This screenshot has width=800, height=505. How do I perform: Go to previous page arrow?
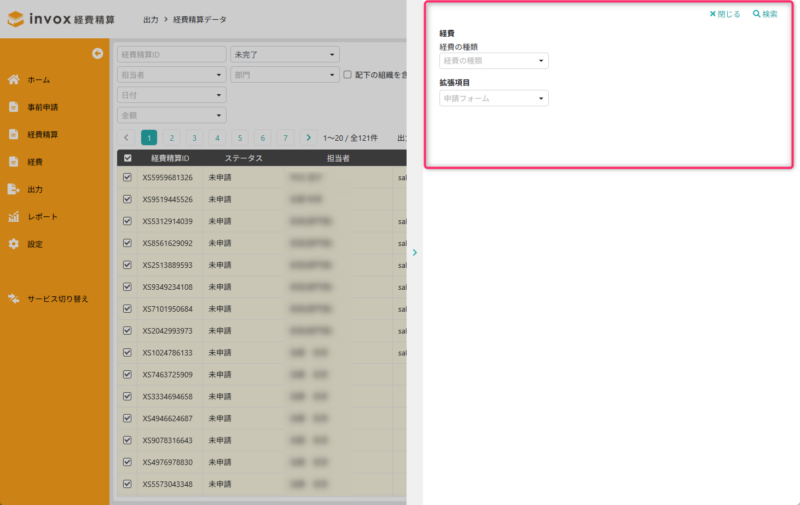pos(126,138)
